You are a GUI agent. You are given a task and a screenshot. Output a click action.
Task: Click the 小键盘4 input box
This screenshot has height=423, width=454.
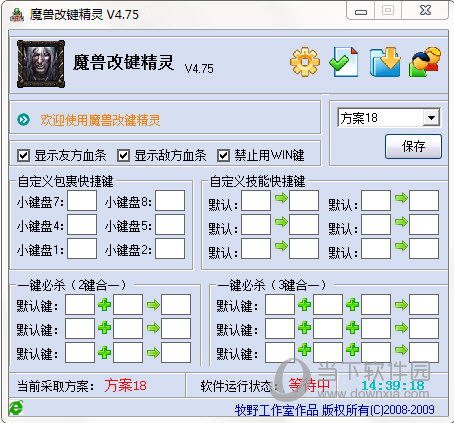point(82,225)
